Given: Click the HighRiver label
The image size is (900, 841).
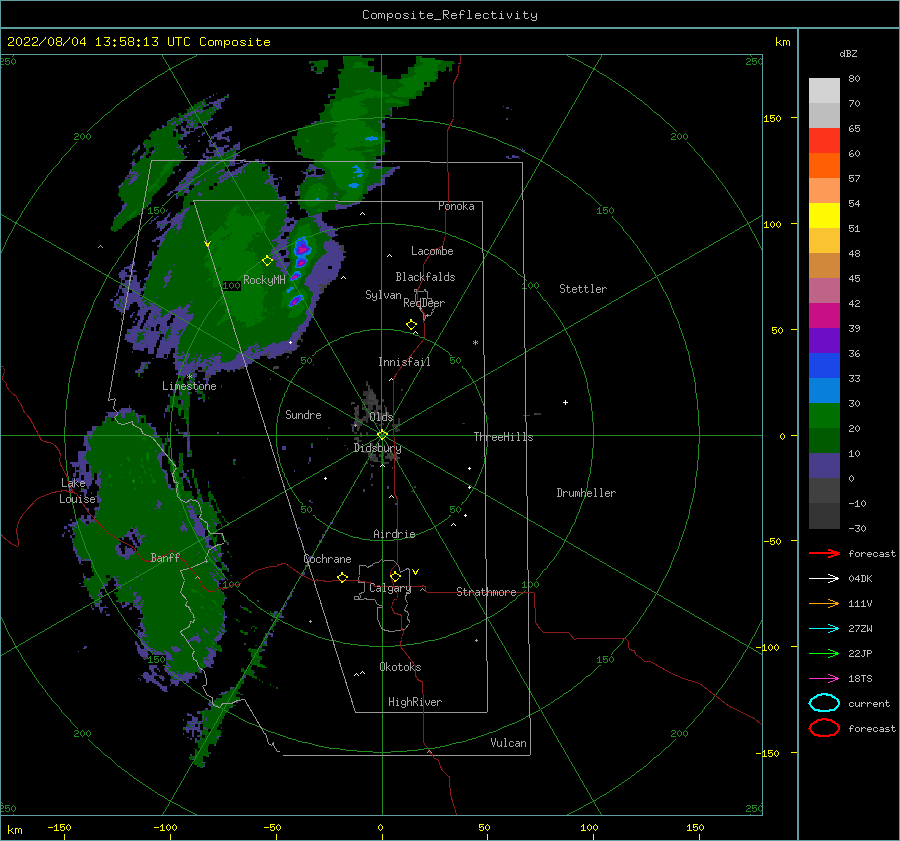Looking at the screenshot, I should coord(415,702).
